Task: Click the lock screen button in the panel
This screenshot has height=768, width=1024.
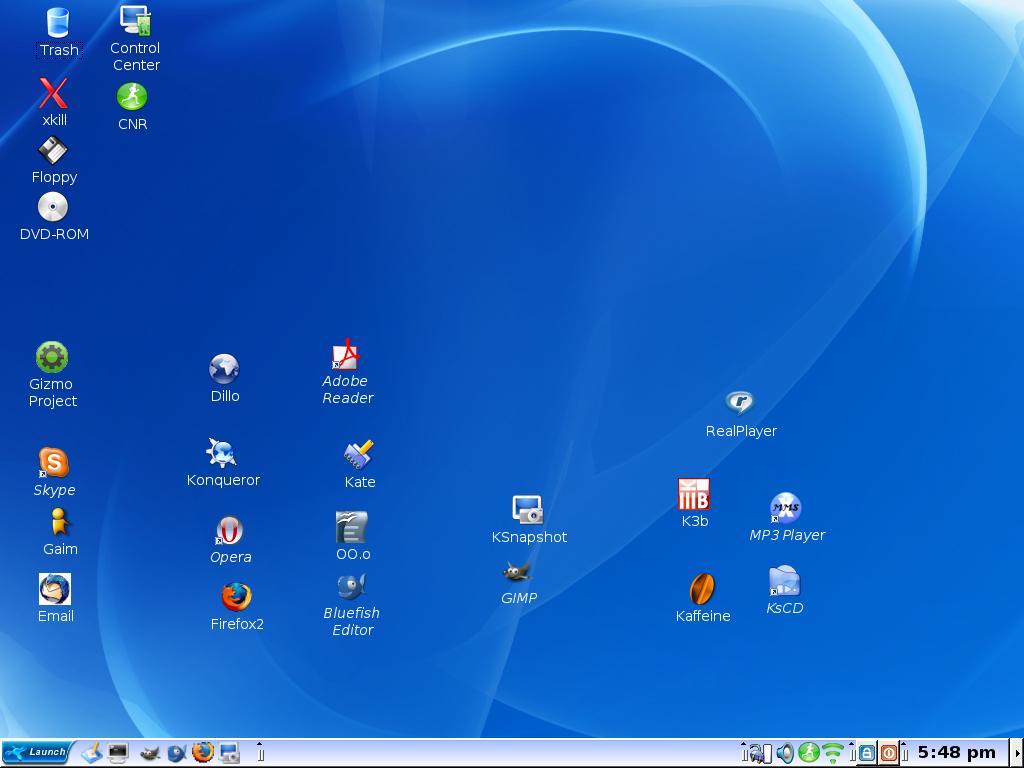Action: pos(868,752)
